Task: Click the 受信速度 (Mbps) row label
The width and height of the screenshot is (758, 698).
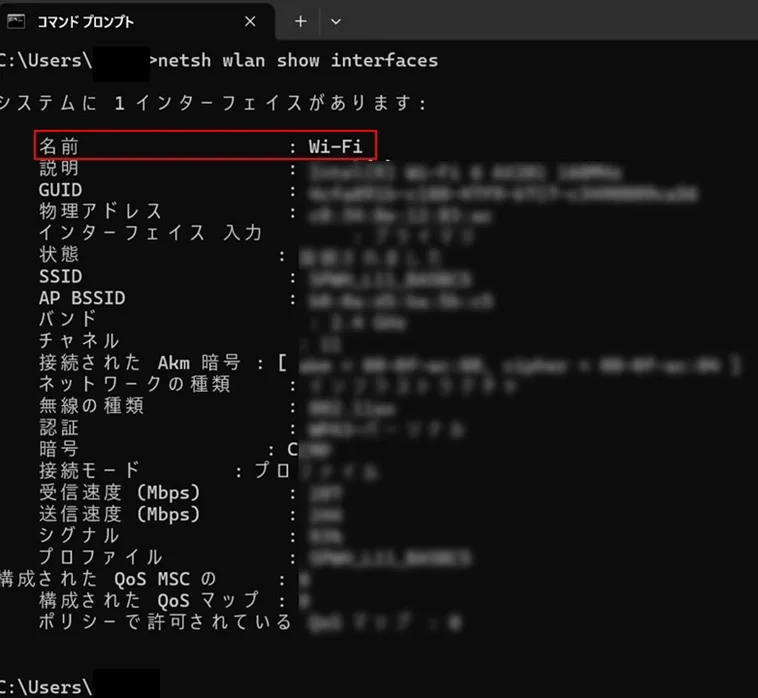Action: click(x=120, y=493)
